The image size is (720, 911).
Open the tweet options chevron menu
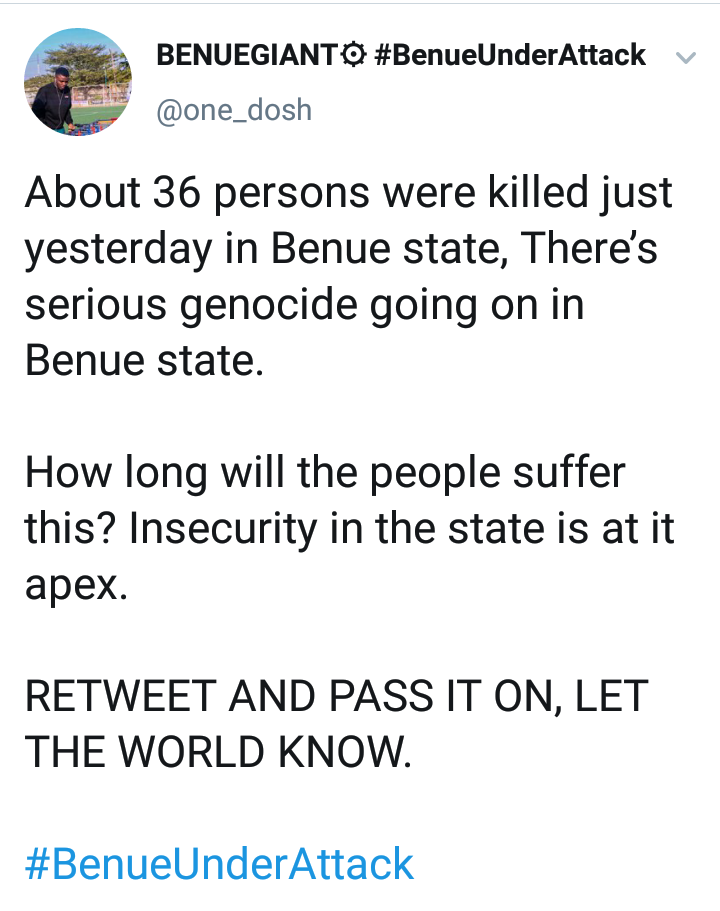[x=685, y=57]
